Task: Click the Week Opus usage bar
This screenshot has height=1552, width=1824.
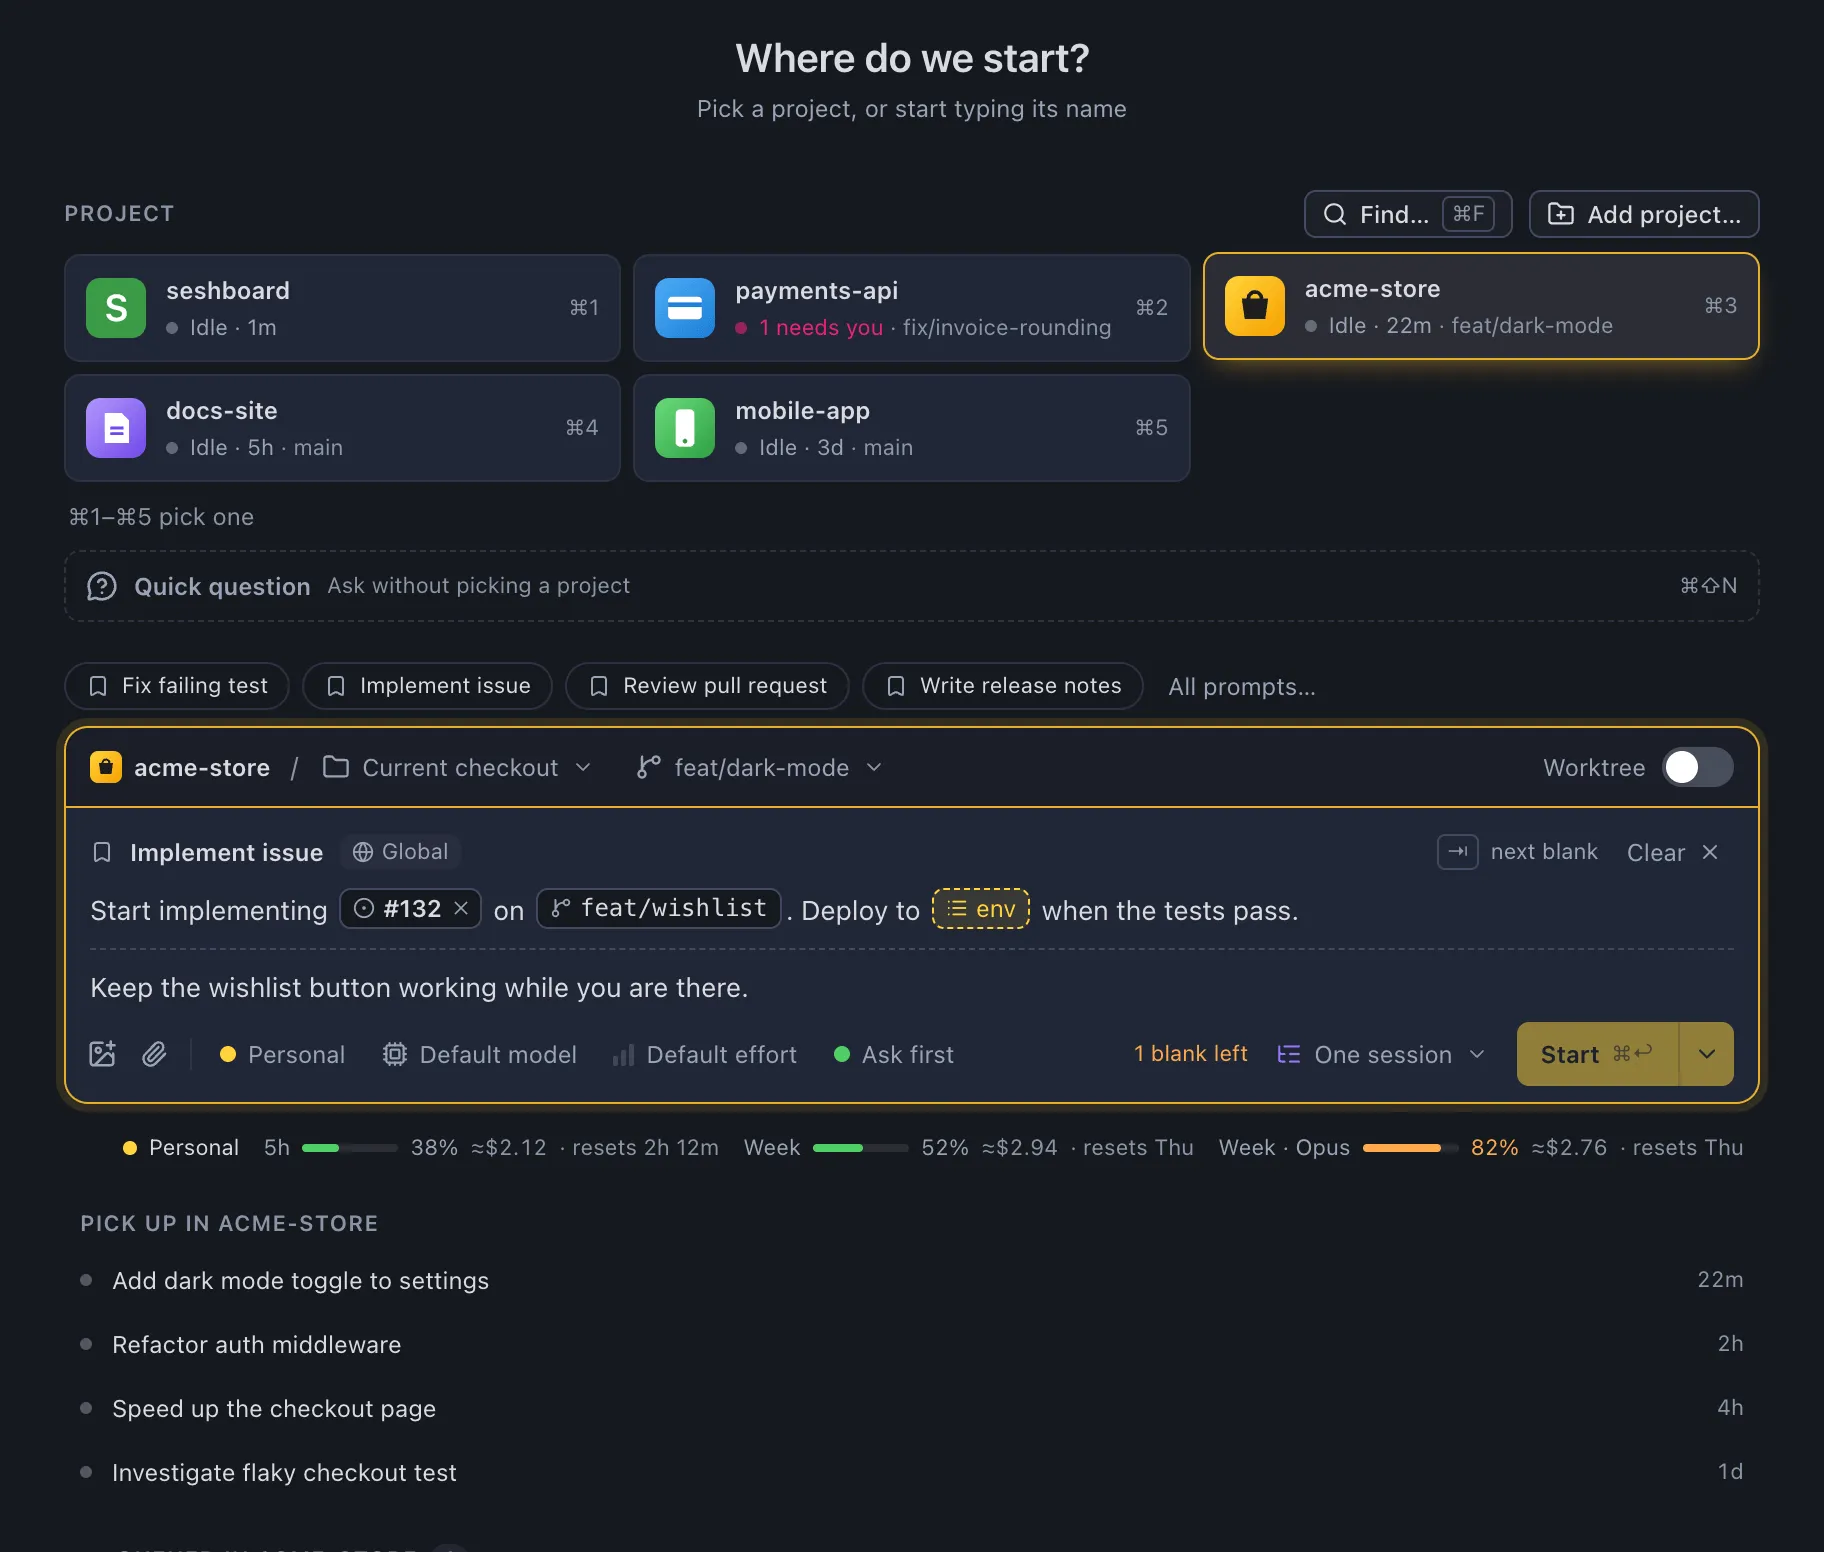Action: click(x=1410, y=1148)
